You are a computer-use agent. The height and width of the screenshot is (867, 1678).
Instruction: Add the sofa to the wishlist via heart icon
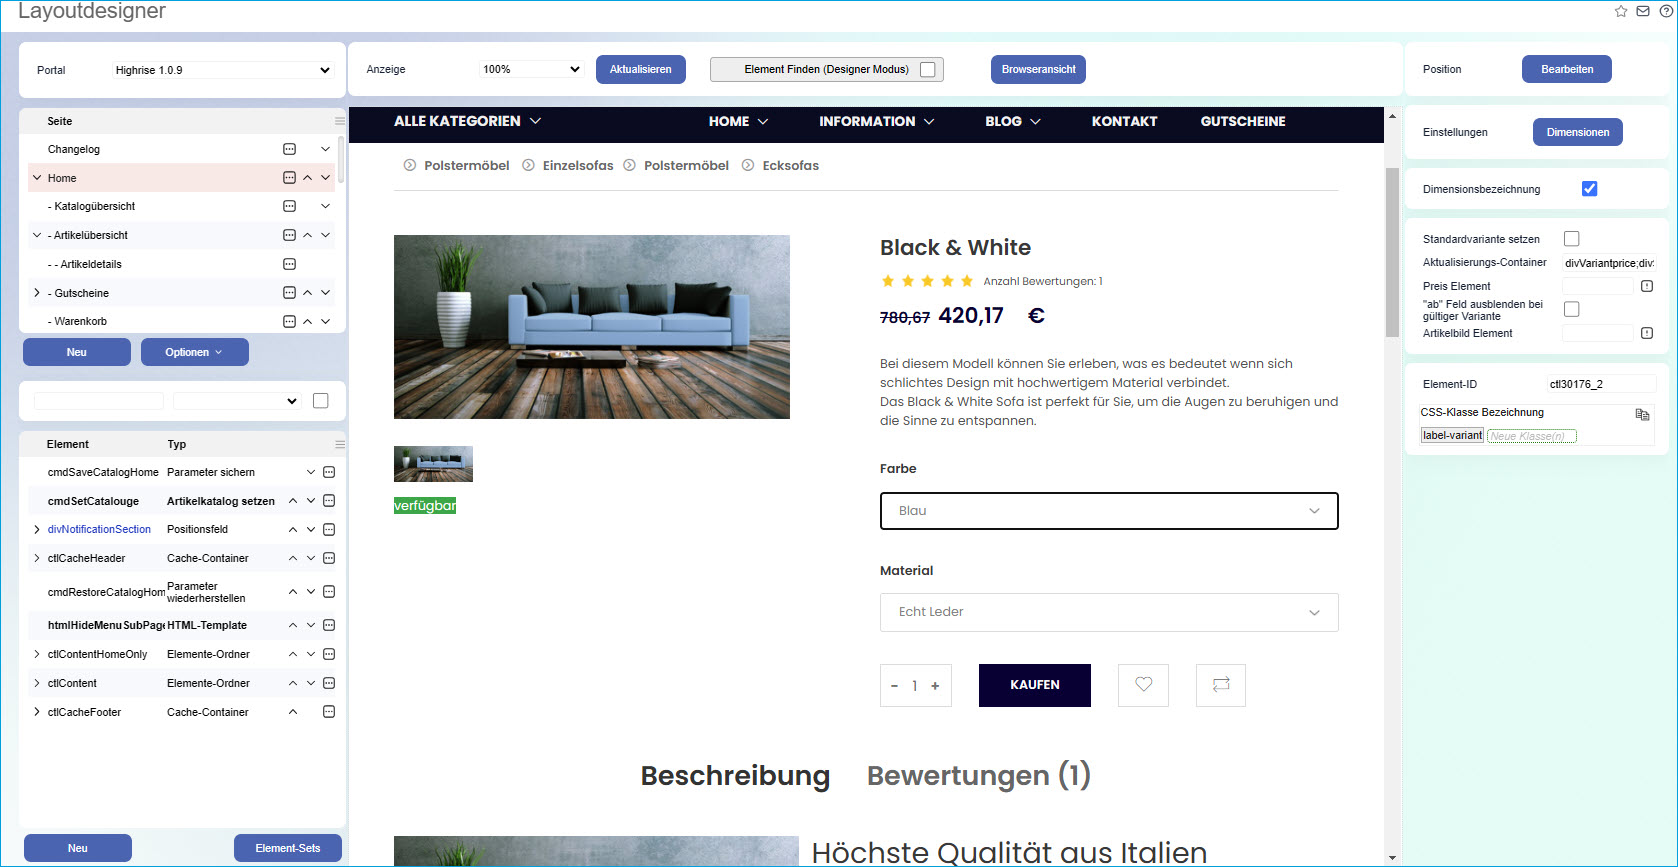coord(1144,685)
